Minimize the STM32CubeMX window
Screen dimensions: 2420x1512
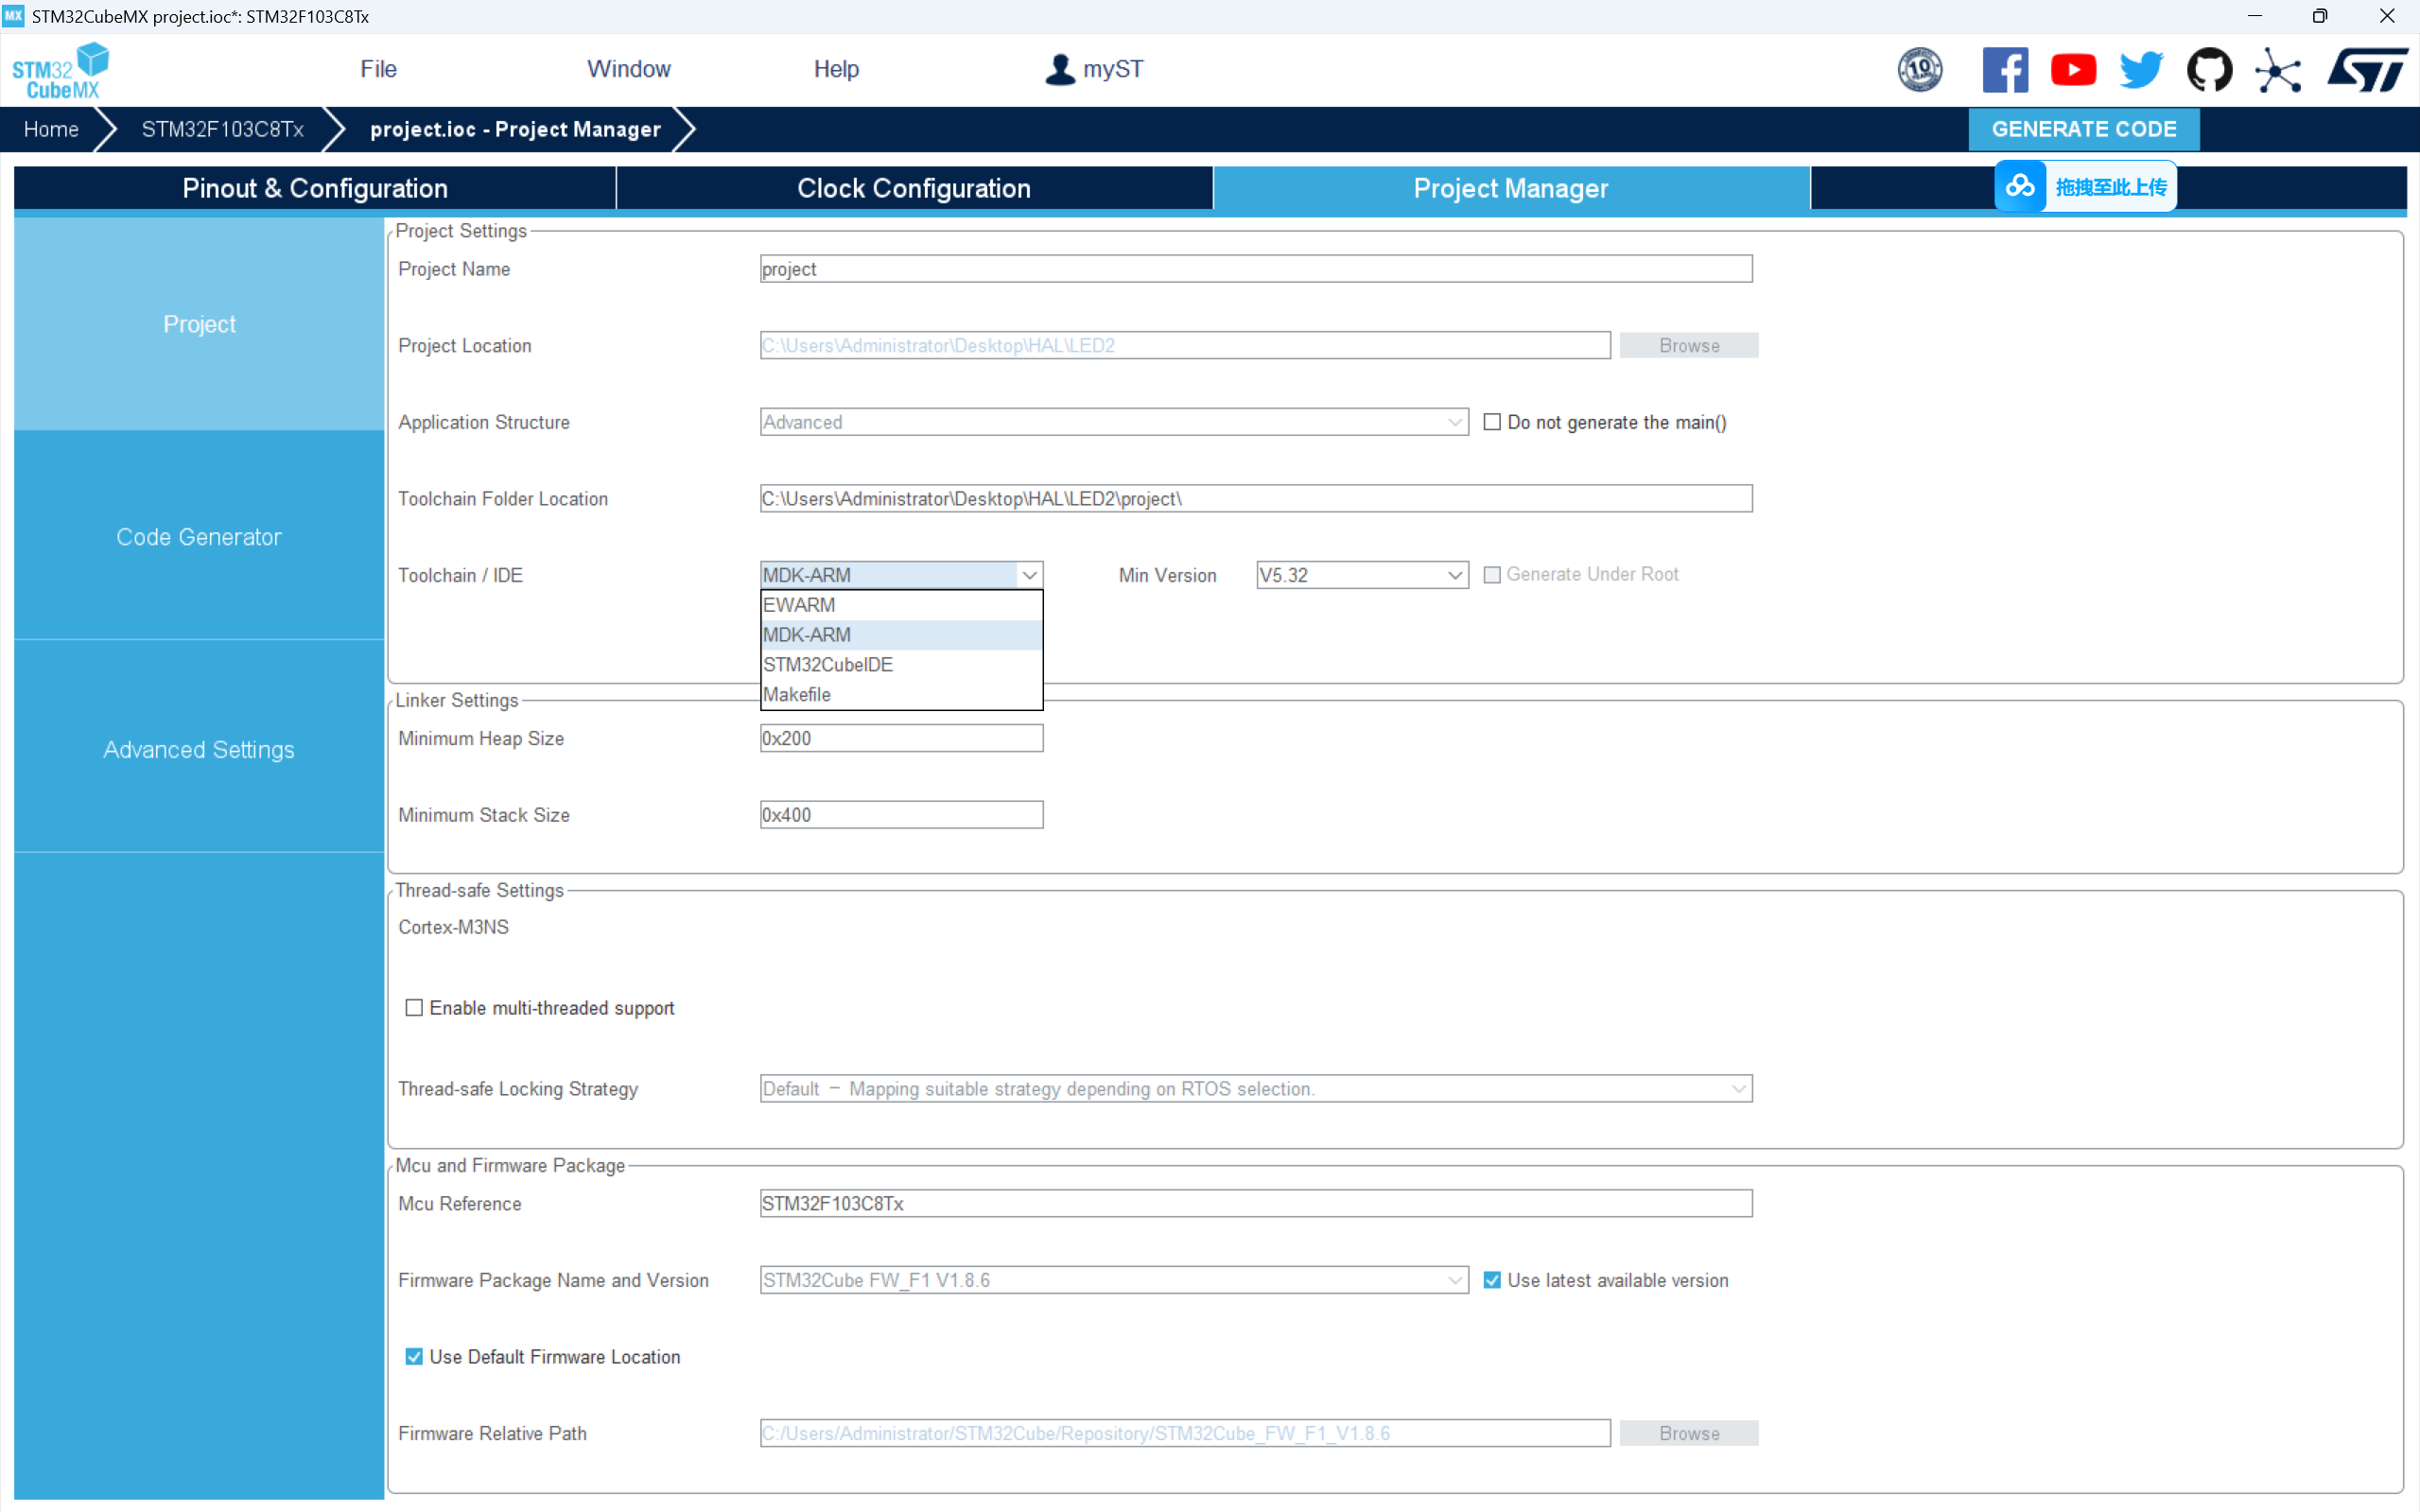(2254, 16)
